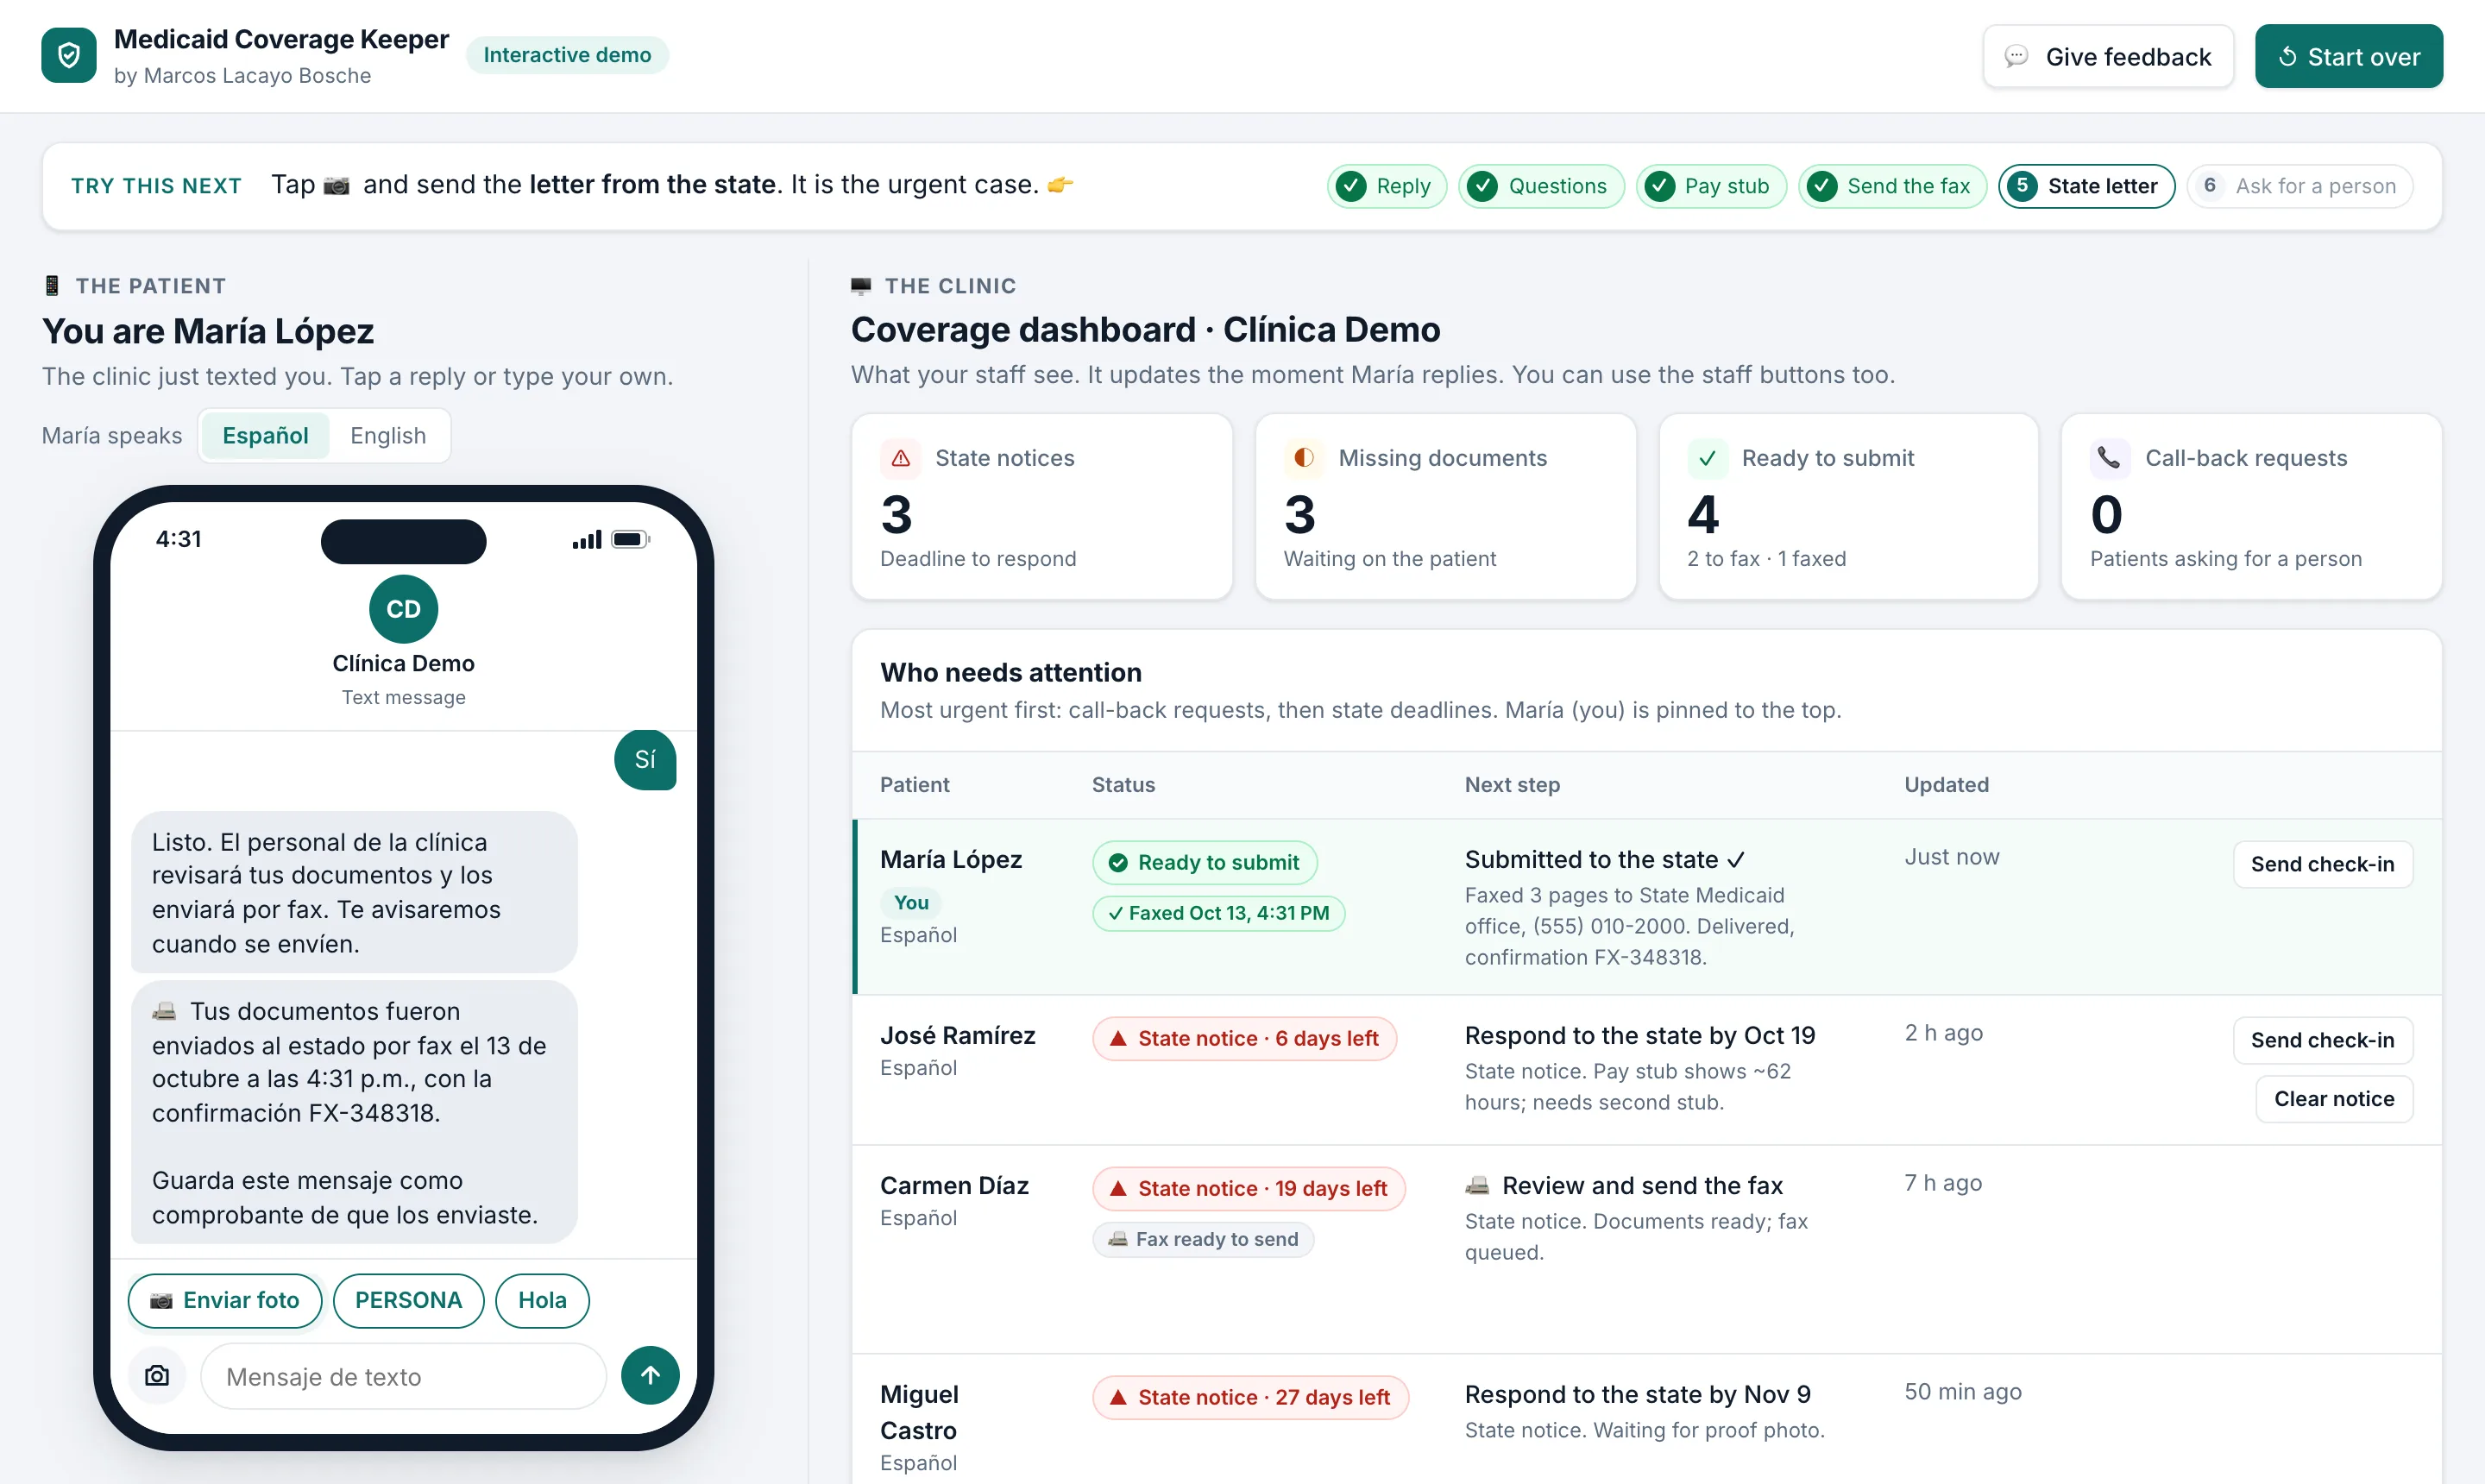Clear notice for José Ramírez
Screen dimensions: 2485x1484
(x=2334, y=1099)
